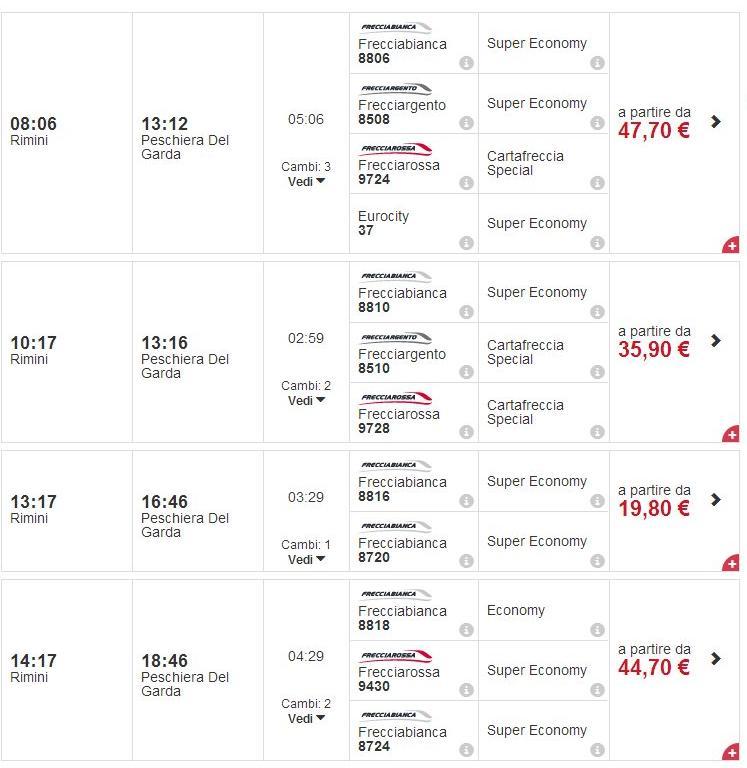Screen dimensions: 747x768
Task: Click red plus icon on 13:17 journey
Action: coord(731,563)
